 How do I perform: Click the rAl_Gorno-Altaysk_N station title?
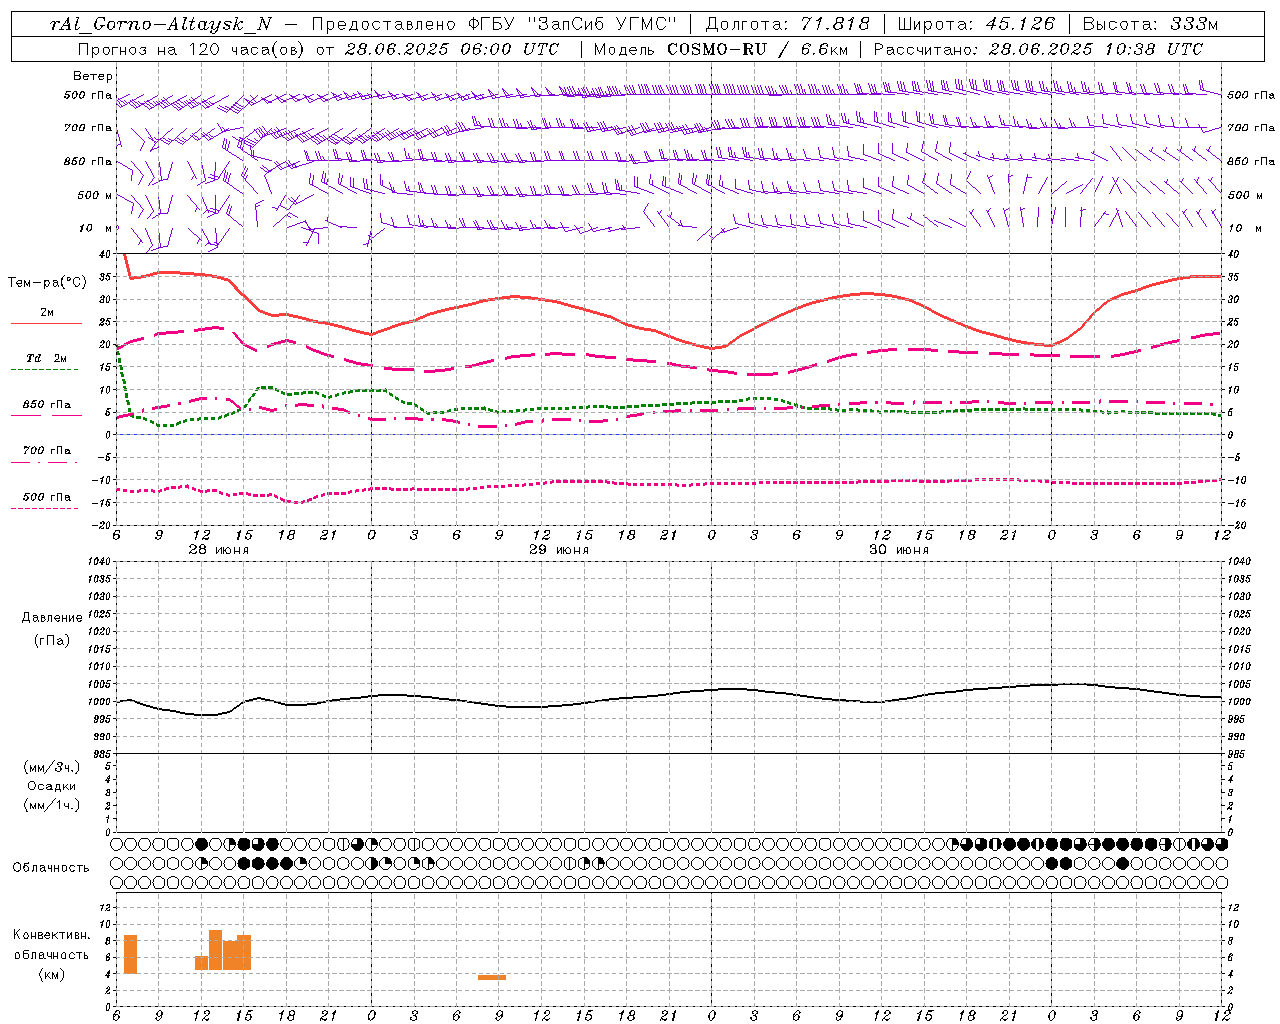(x=161, y=24)
